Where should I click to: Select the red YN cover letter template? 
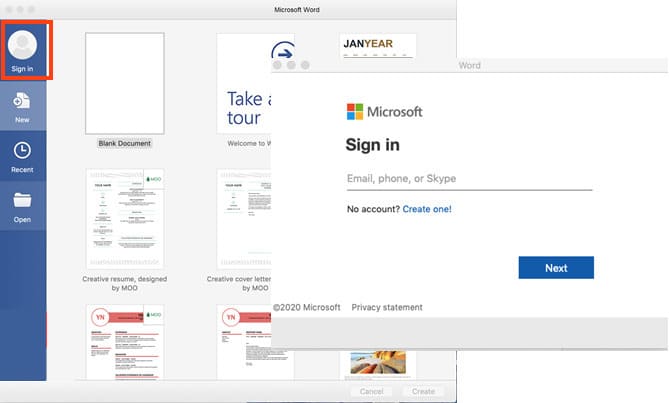pos(244,342)
